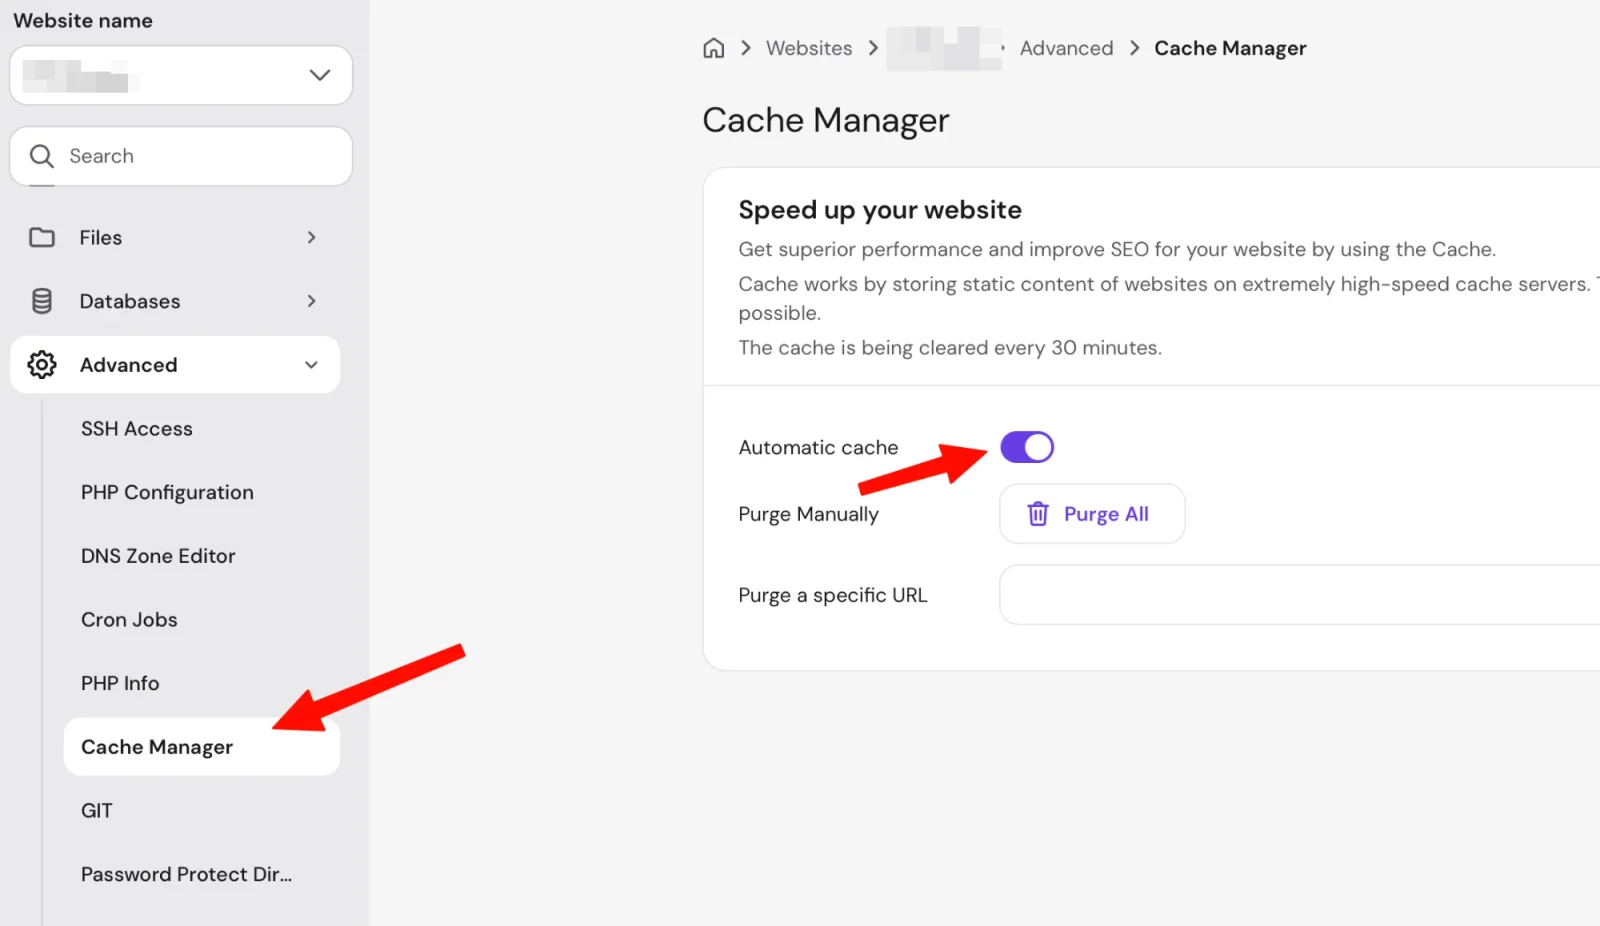The height and width of the screenshot is (926, 1600).
Task: Click the cache cleared every 30 minutes text
Action: pyautogui.click(x=950, y=348)
